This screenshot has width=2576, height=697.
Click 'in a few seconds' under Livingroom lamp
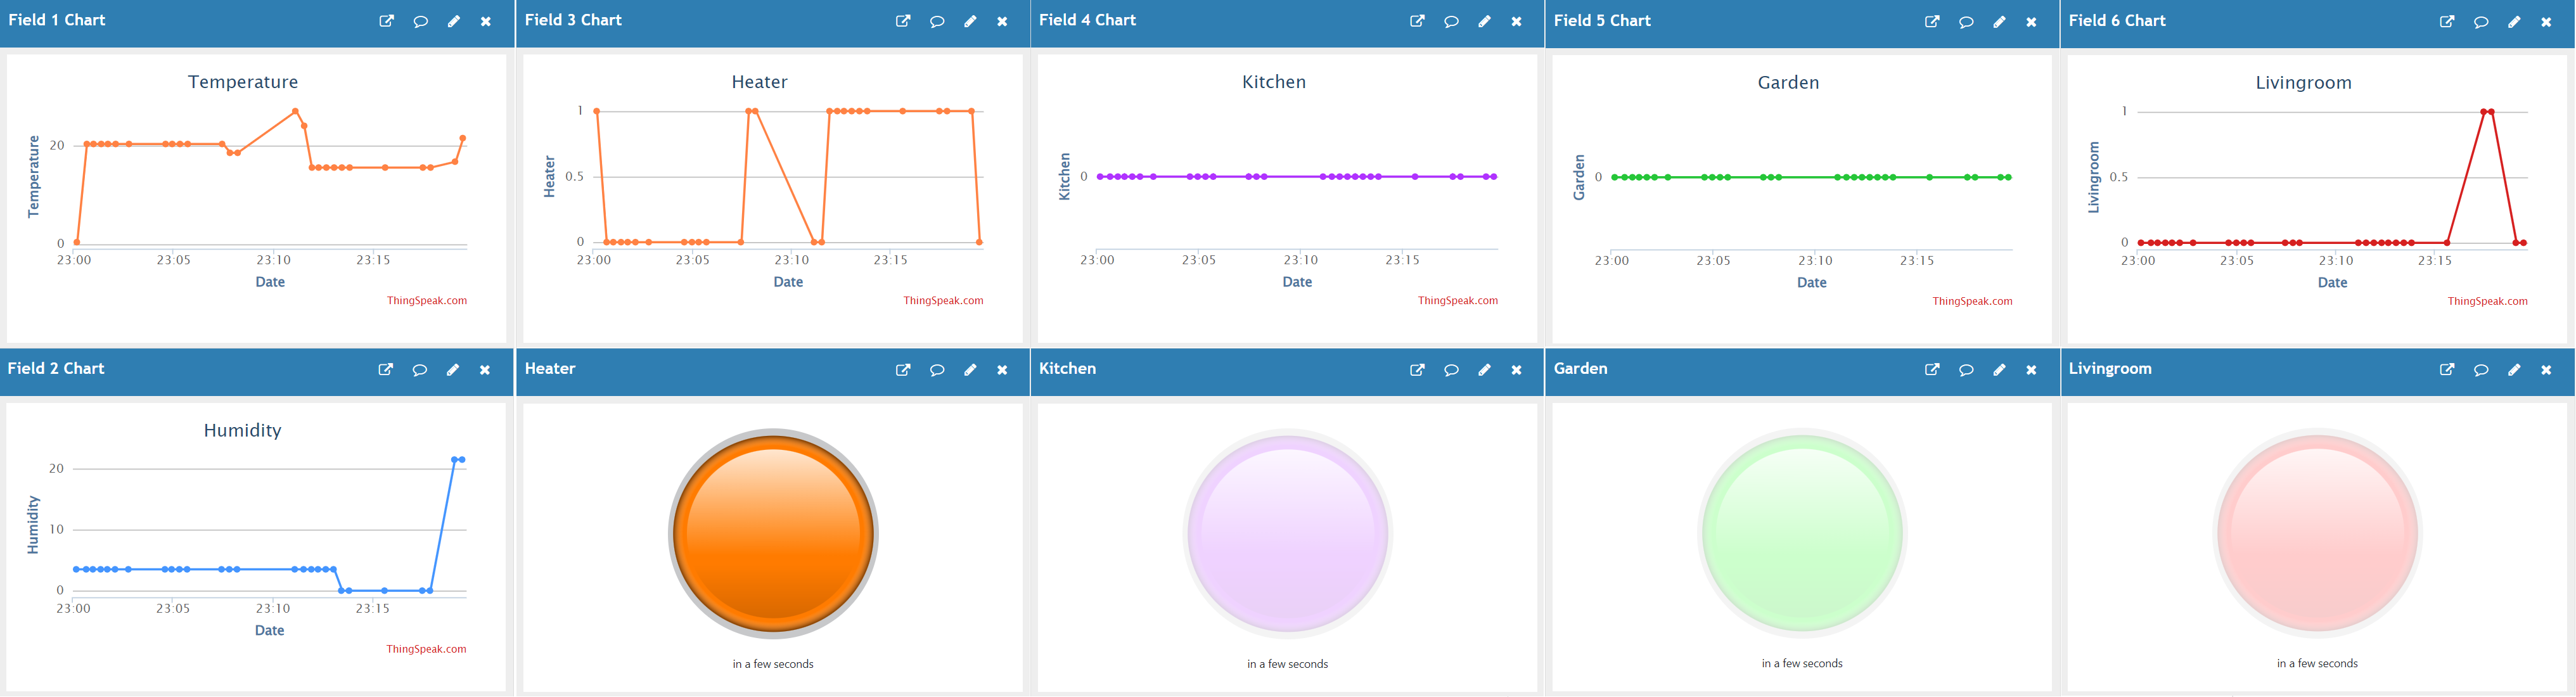coord(2317,664)
